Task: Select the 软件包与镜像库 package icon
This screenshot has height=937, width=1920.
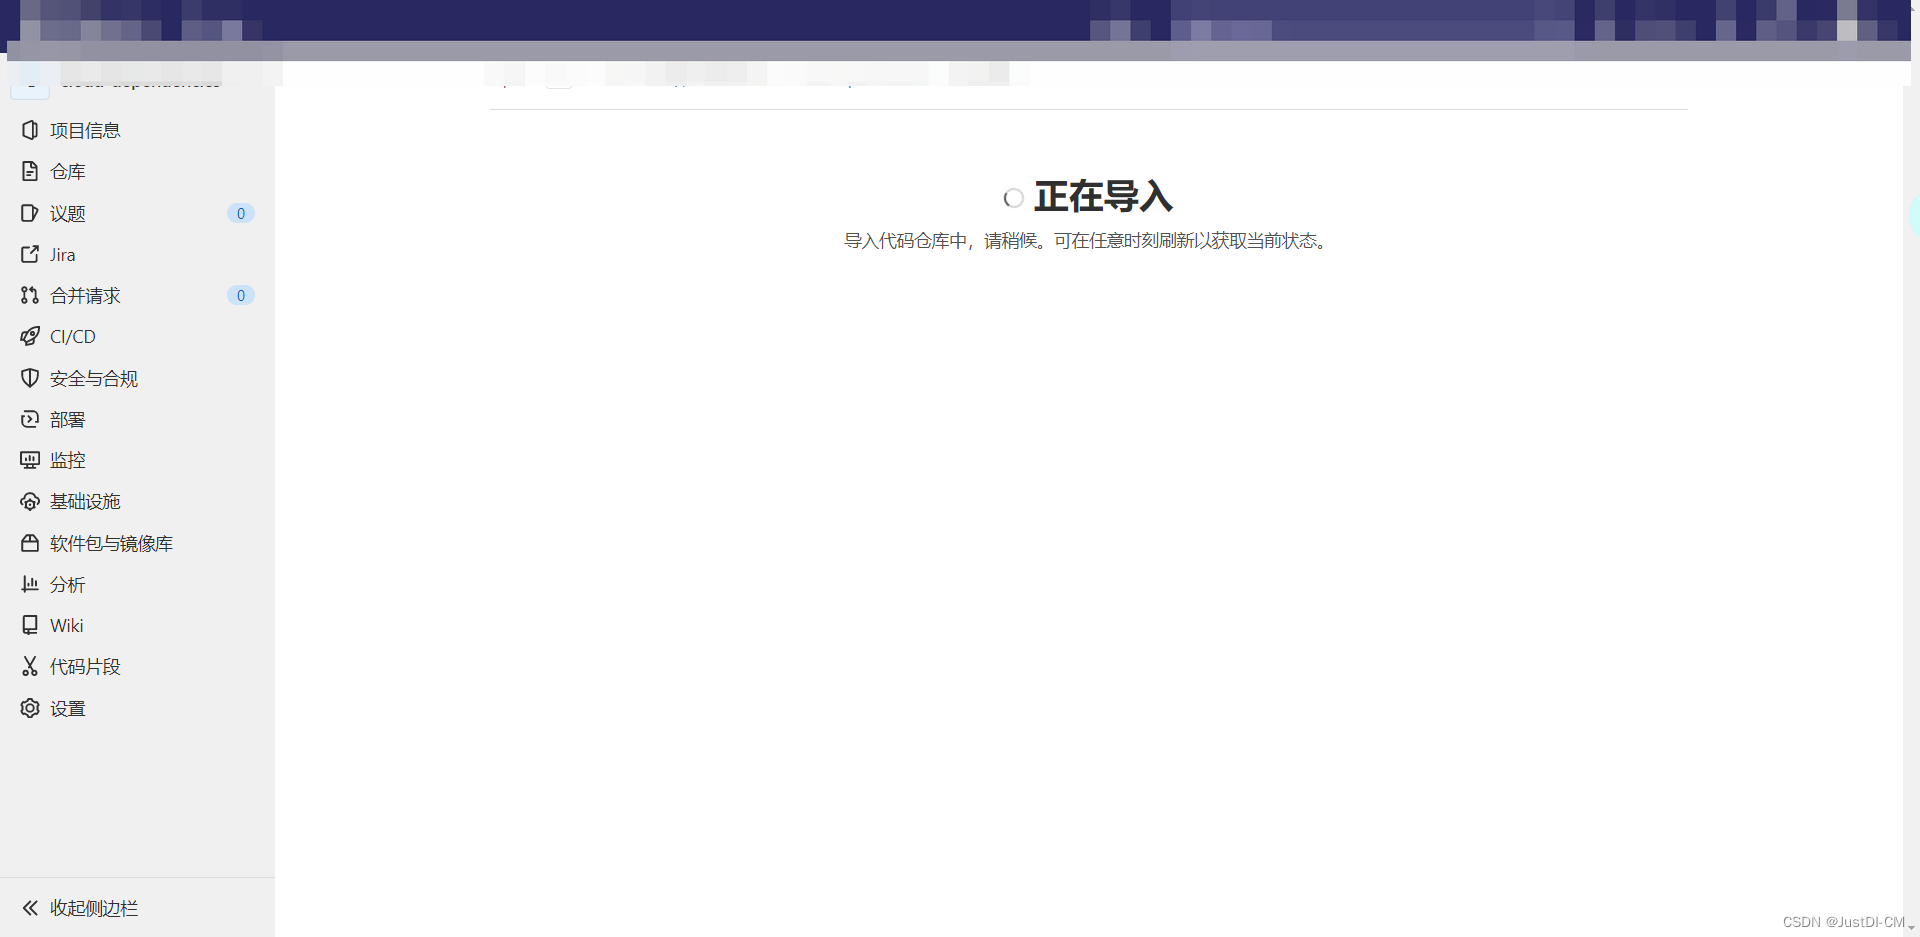Action: 30,543
